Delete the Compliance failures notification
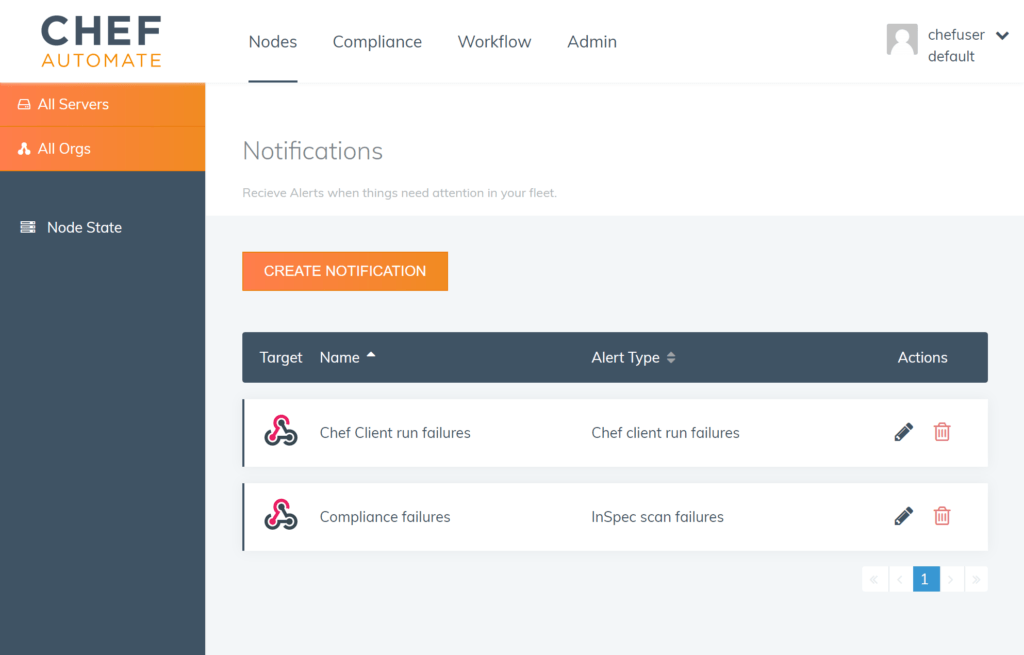 tap(941, 516)
